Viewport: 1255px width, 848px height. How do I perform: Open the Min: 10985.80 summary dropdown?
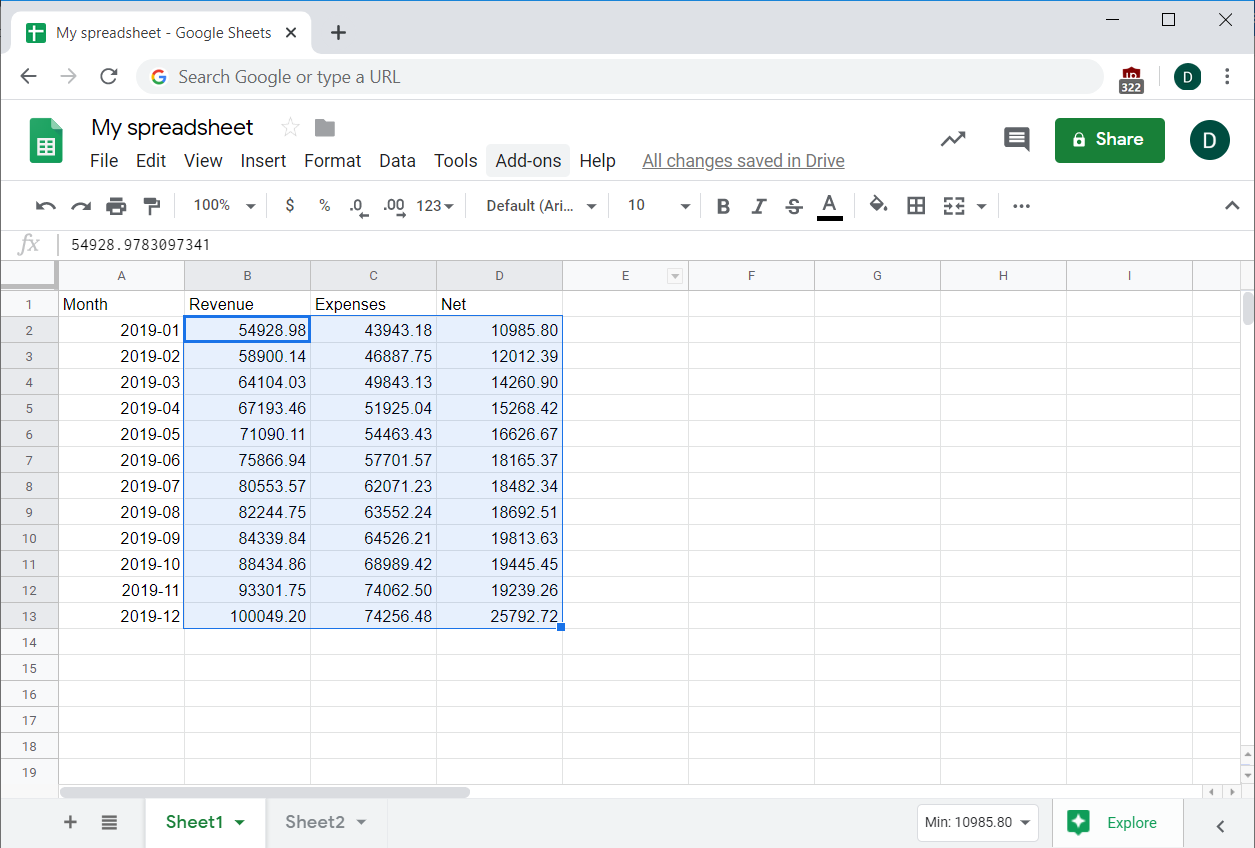(977, 823)
